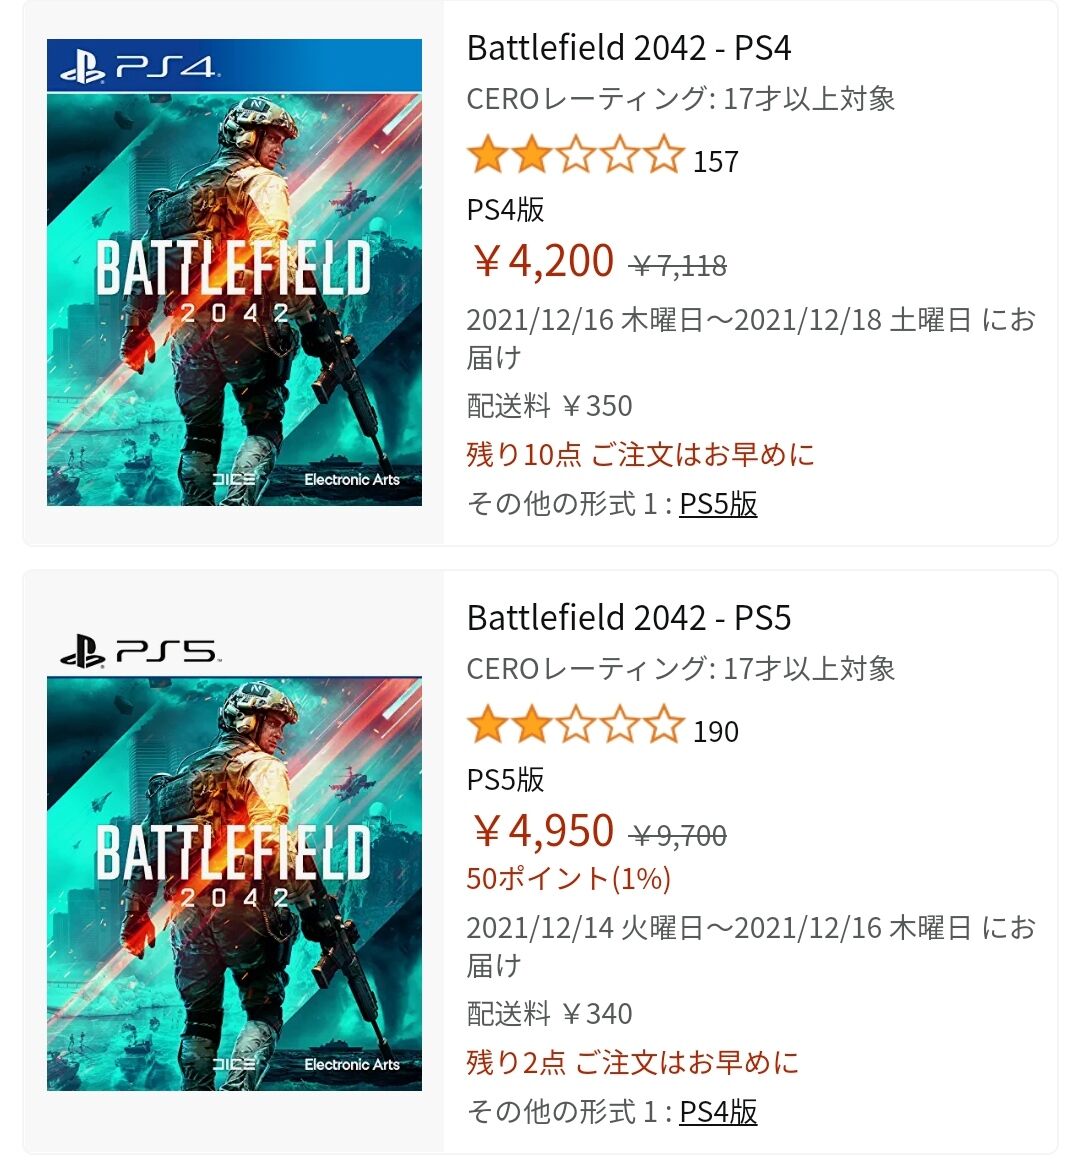Click the 157 review count link
1080x1169 pixels.
tap(715, 161)
